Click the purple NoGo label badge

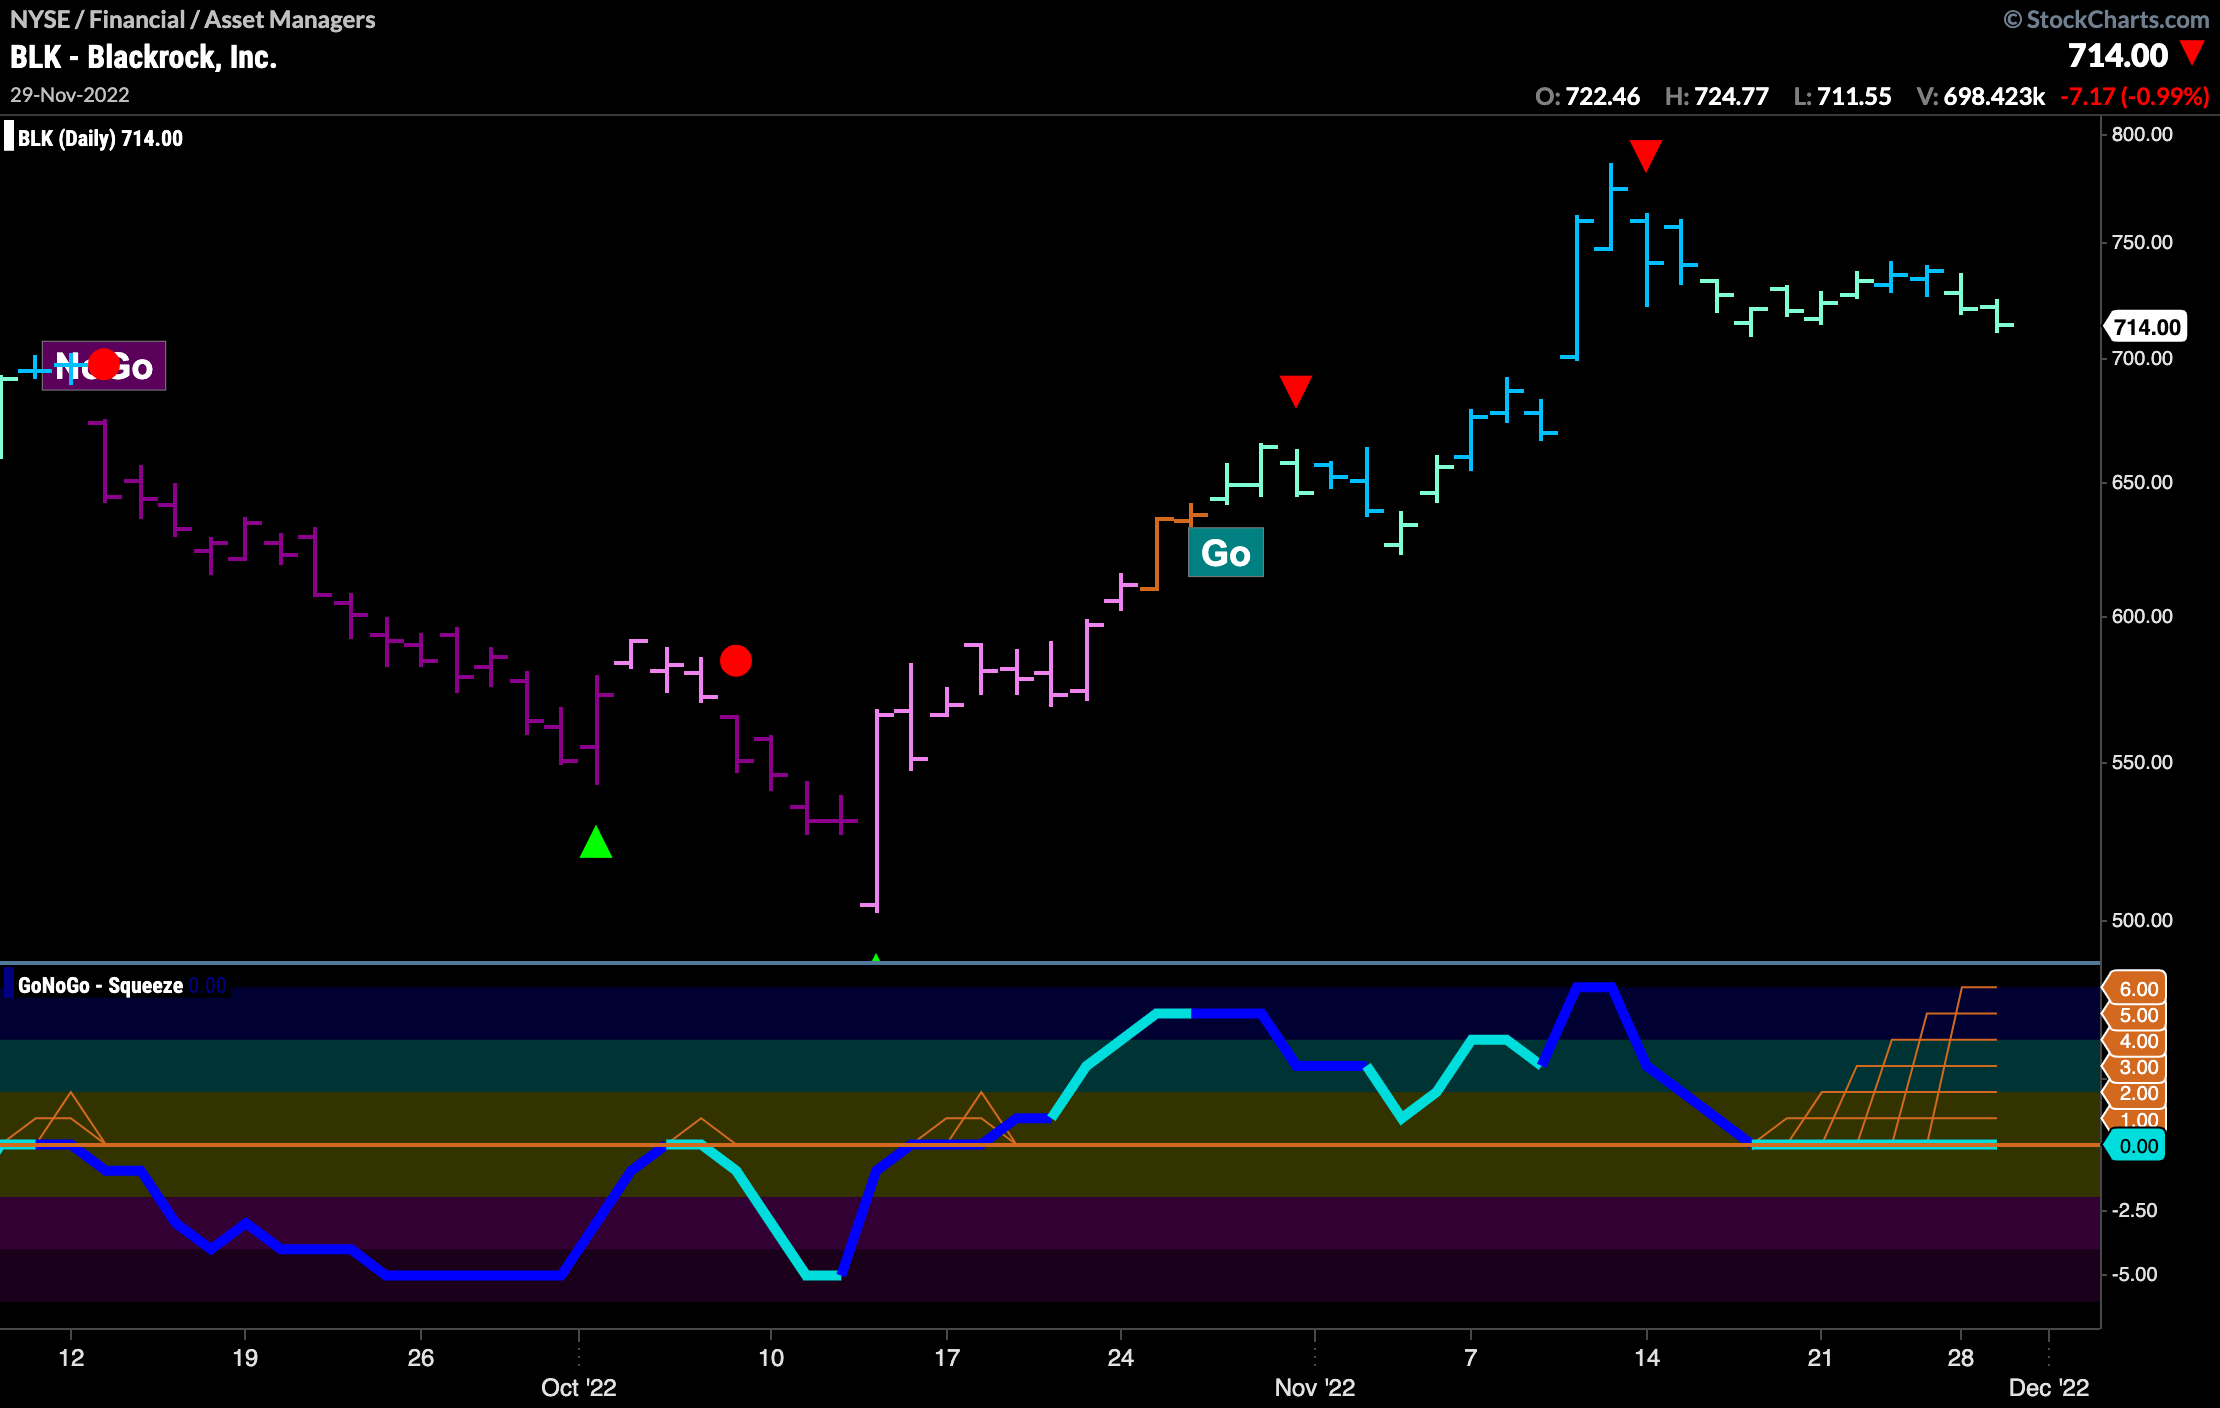point(104,366)
